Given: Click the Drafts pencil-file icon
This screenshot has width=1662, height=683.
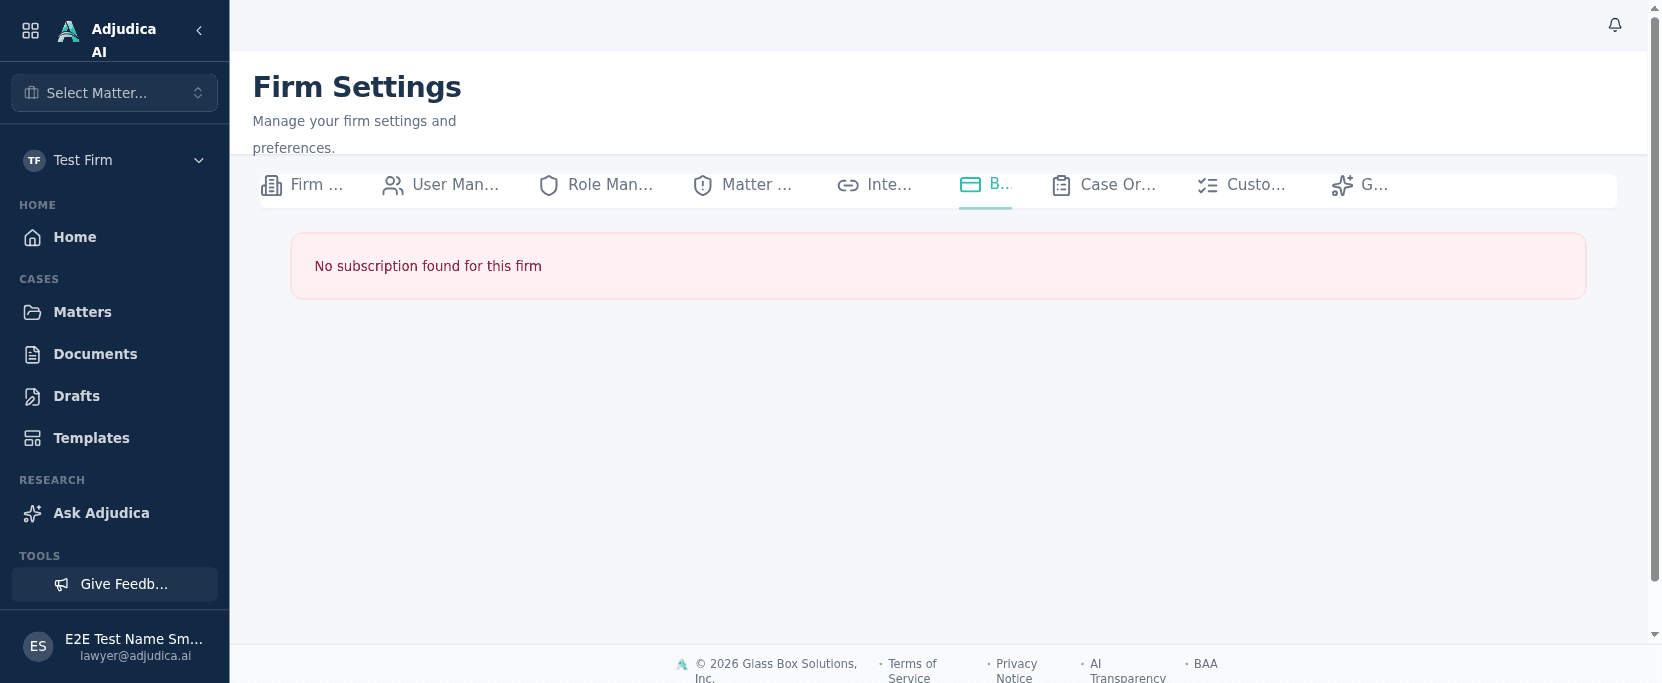Looking at the screenshot, I should [33, 396].
